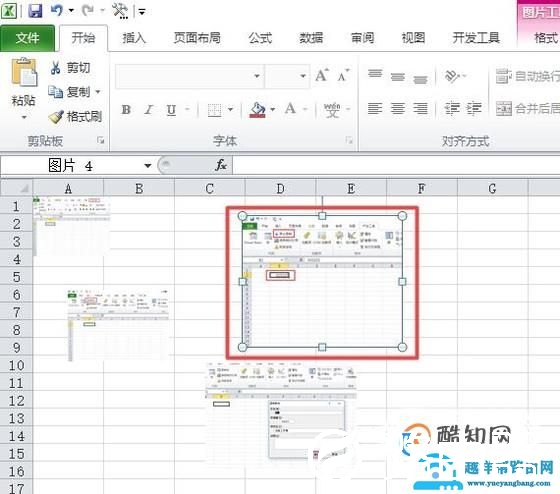
Task: Click the small picture thumbnail in cell A1
Action: (71, 226)
